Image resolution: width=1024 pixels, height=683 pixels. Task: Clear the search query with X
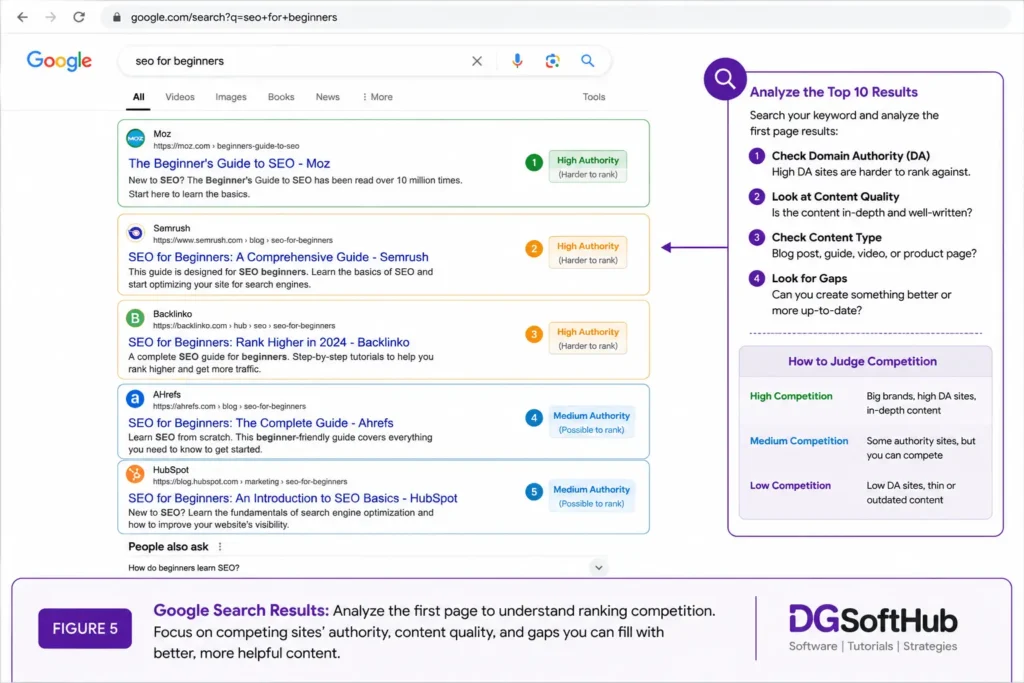point(477,61)
